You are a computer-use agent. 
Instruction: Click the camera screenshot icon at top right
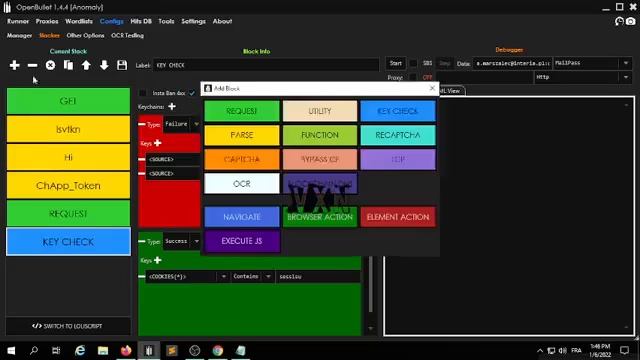point(631,21)
